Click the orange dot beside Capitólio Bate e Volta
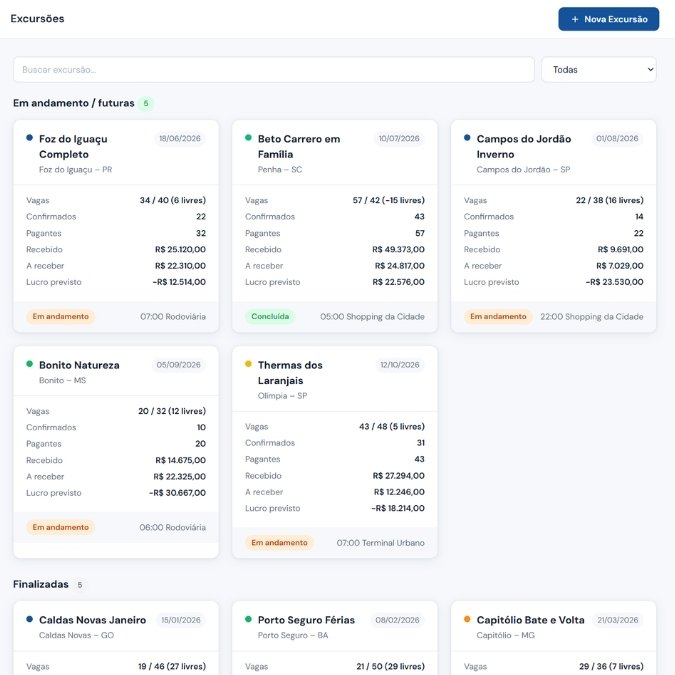The image size is (675, 675). [x=467, y=619]
